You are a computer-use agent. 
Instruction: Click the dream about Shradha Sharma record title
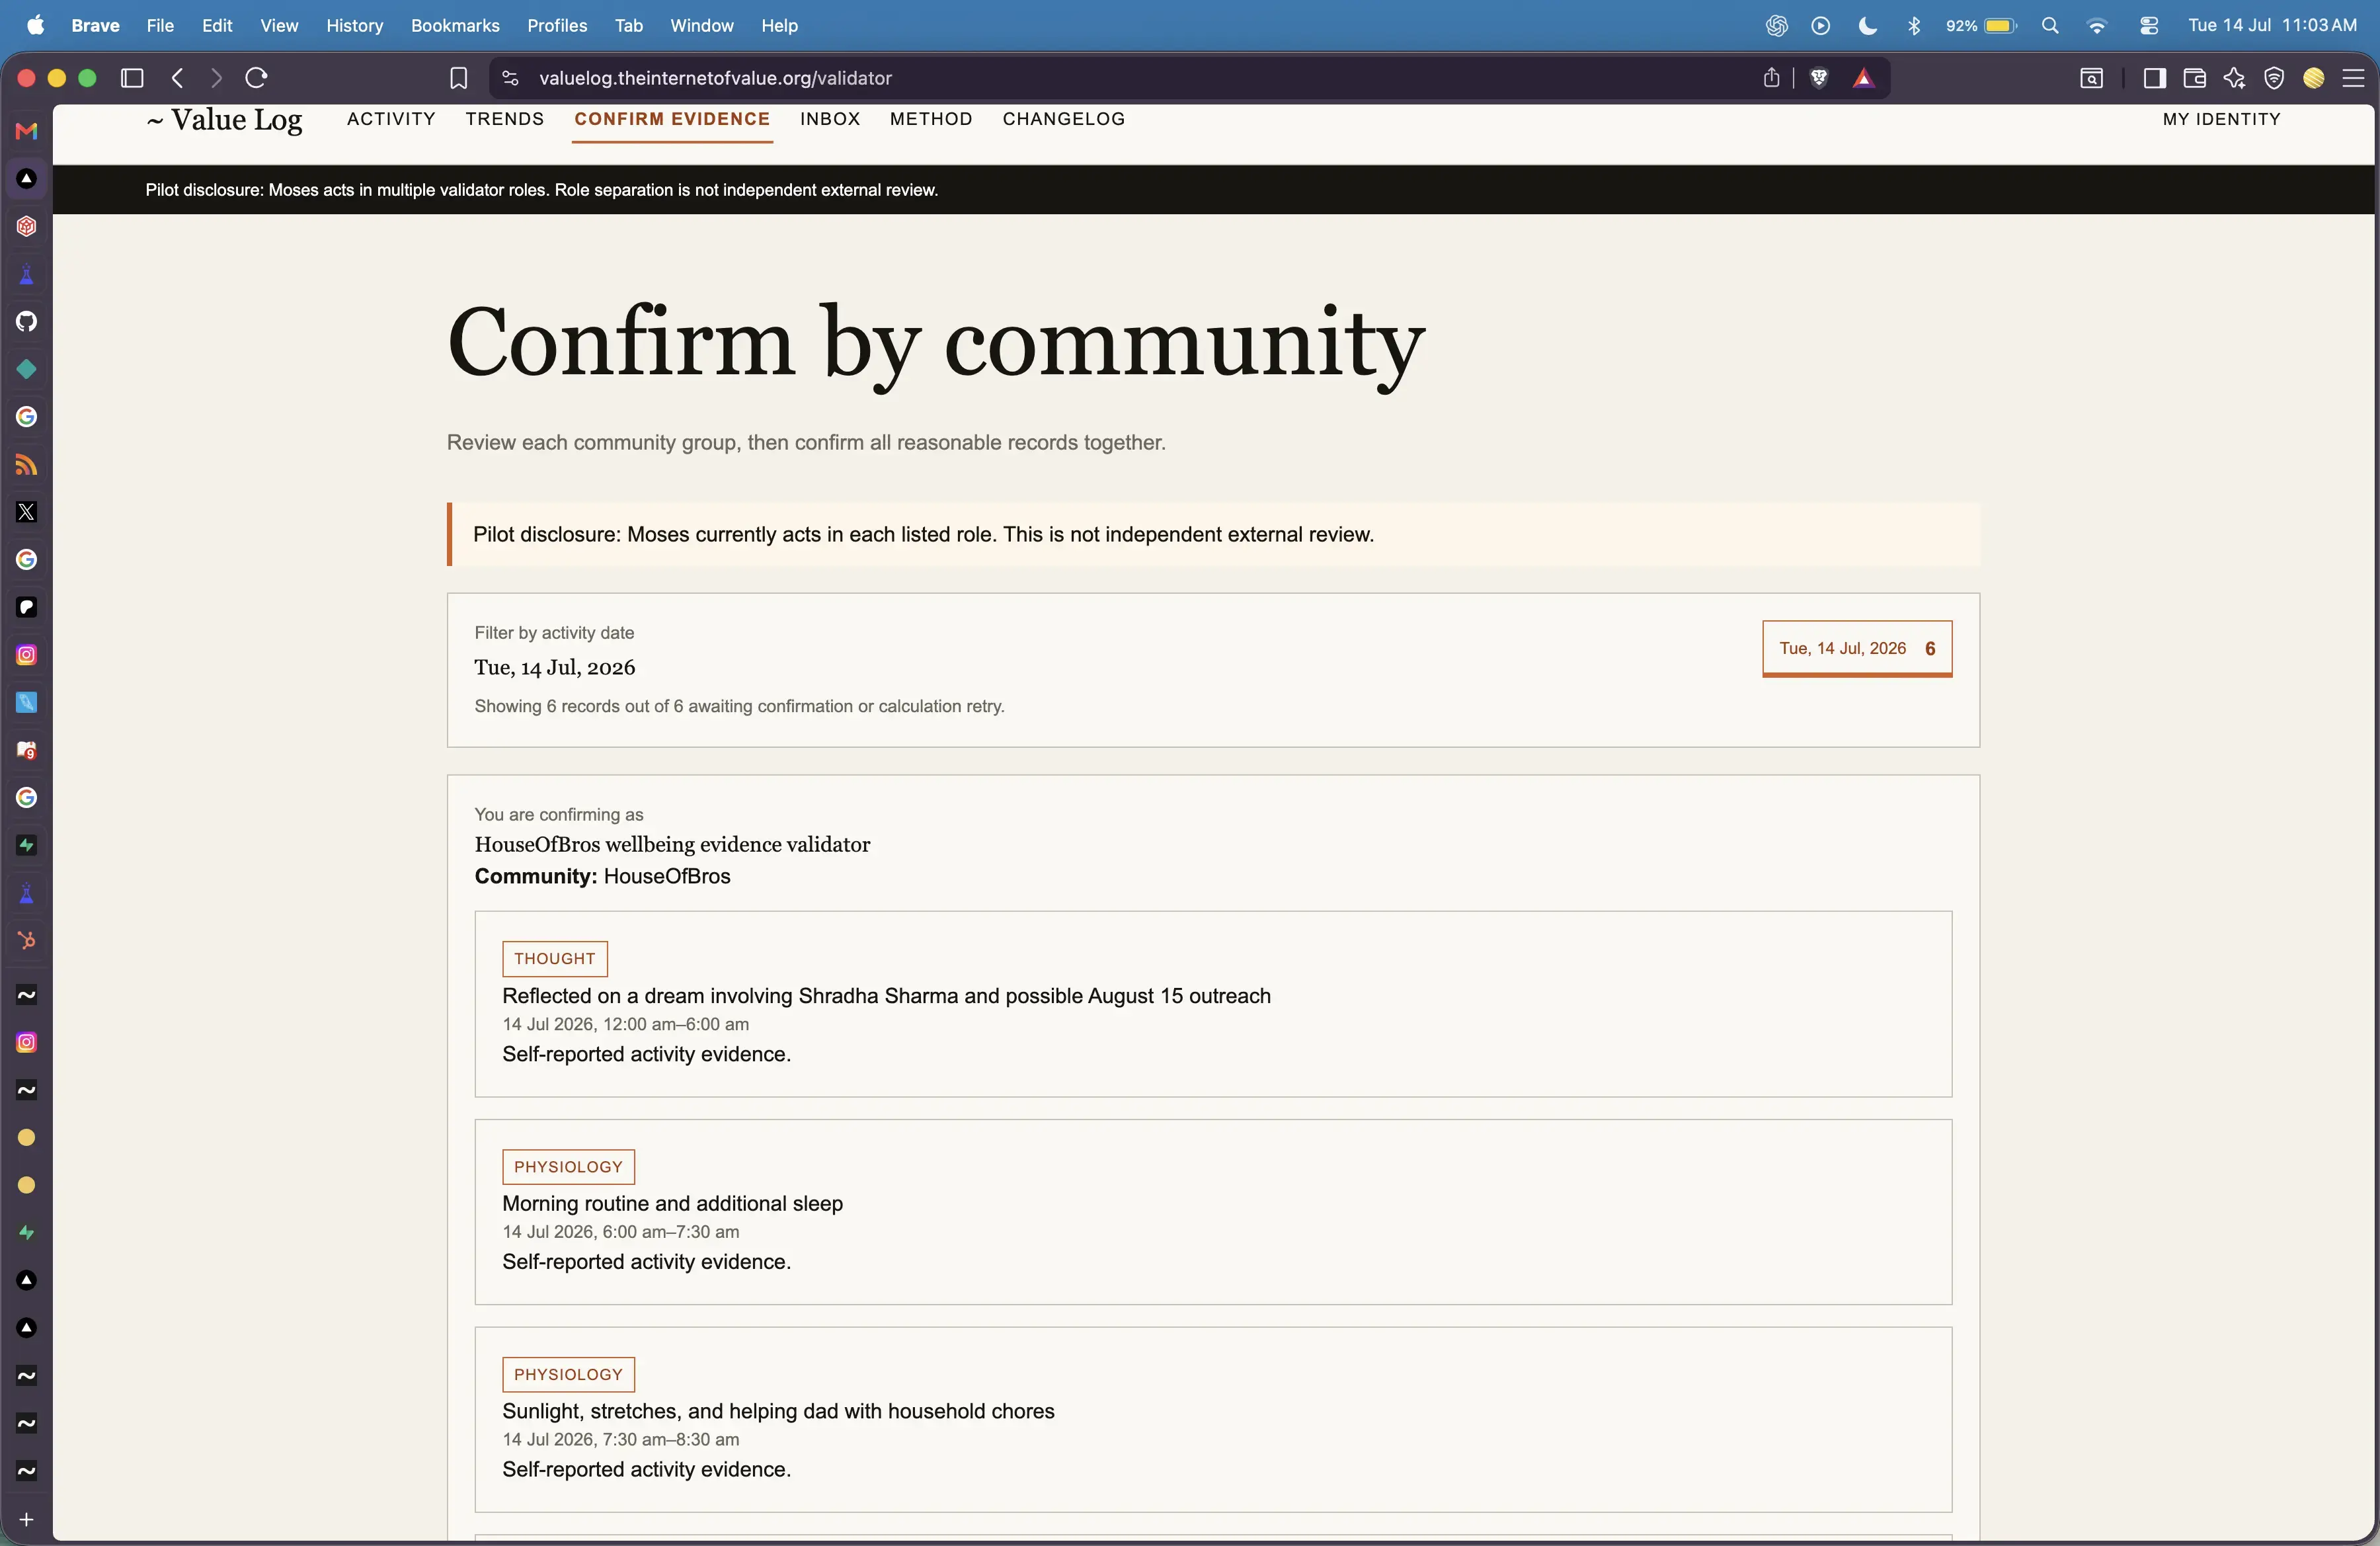pyautogui.click(x=886, y=996)
